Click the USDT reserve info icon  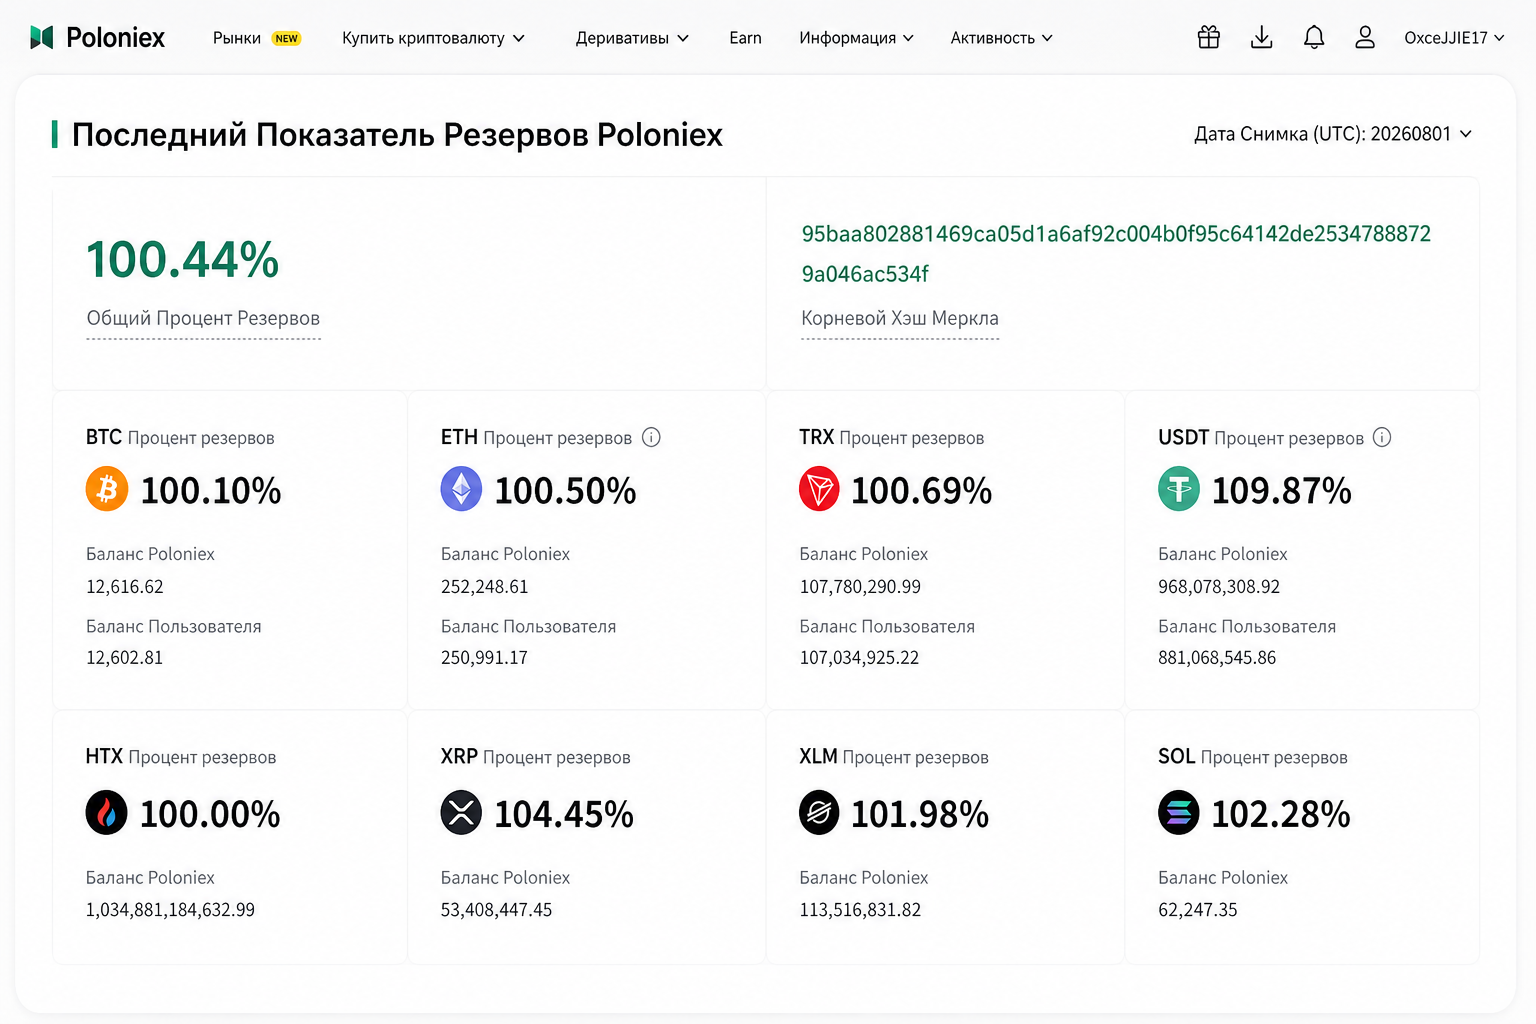tap(1382, 437)
